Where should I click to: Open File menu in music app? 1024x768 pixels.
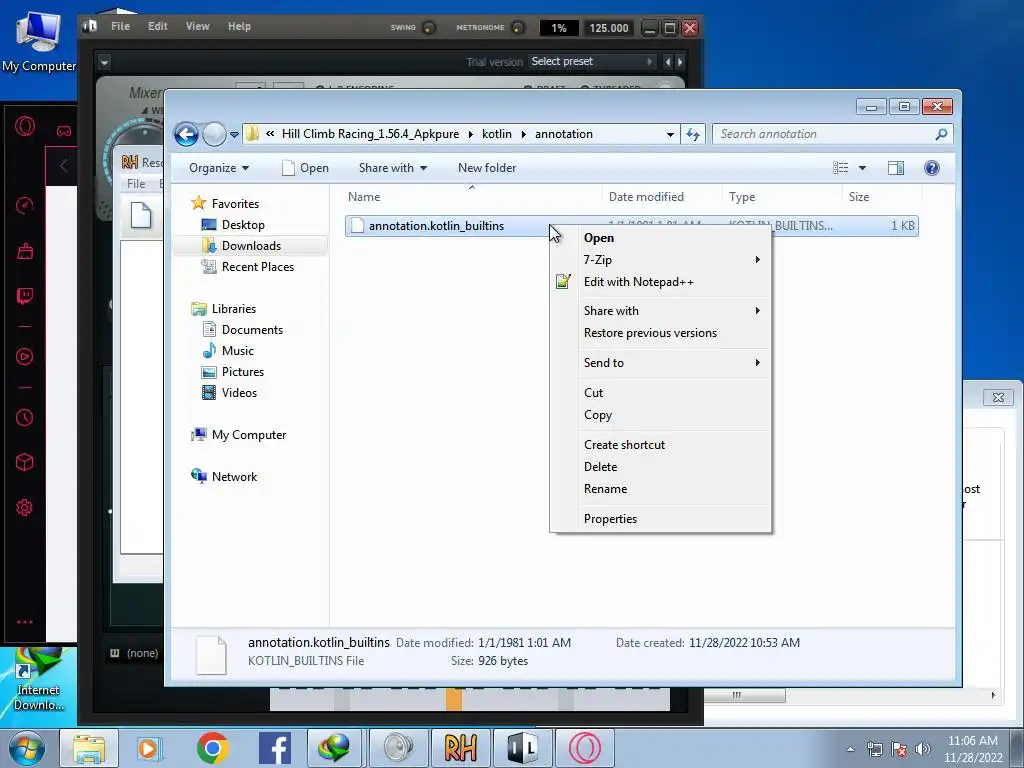point(120,26)
